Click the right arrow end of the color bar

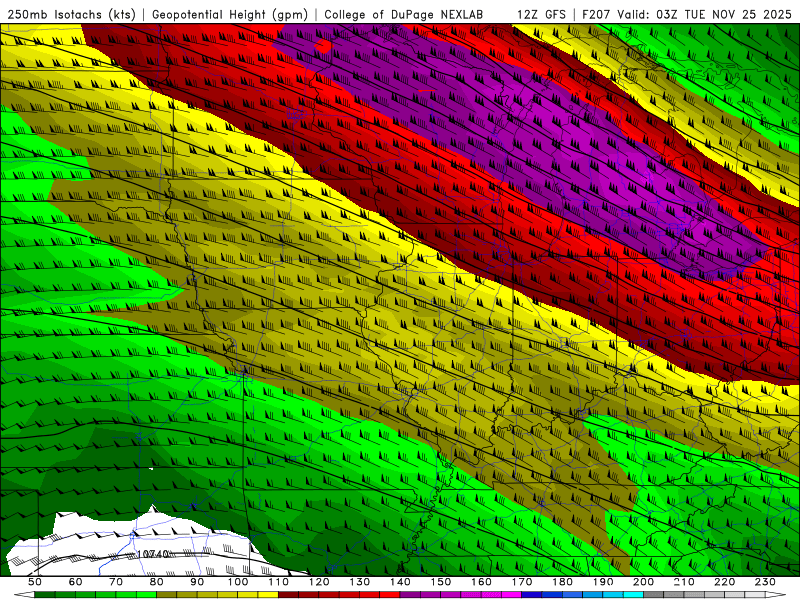(776, 594)
